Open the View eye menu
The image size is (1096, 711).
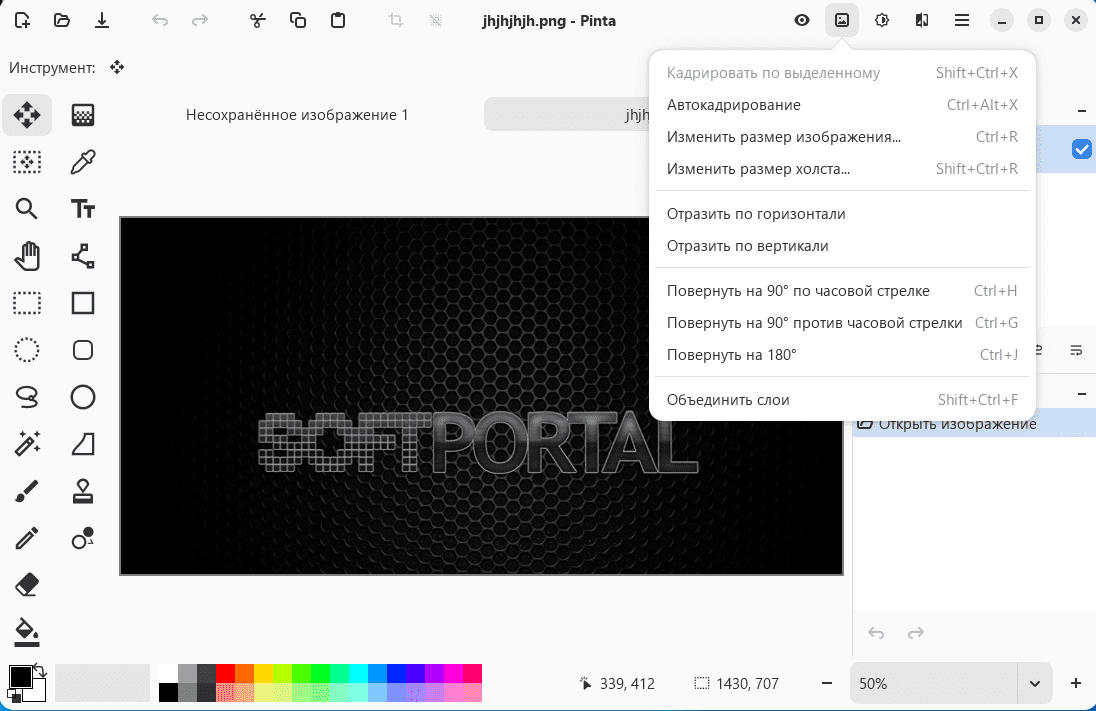click(802, 20)
